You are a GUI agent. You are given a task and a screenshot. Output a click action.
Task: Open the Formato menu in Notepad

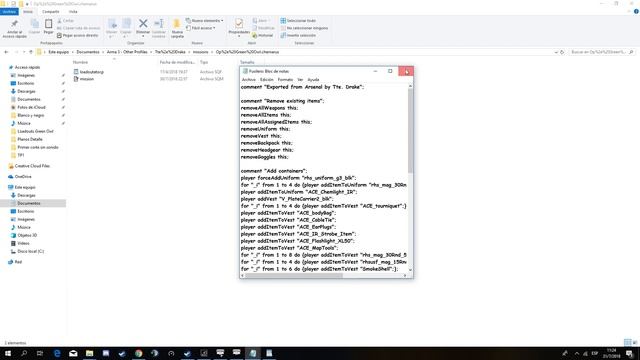(285, 80)
